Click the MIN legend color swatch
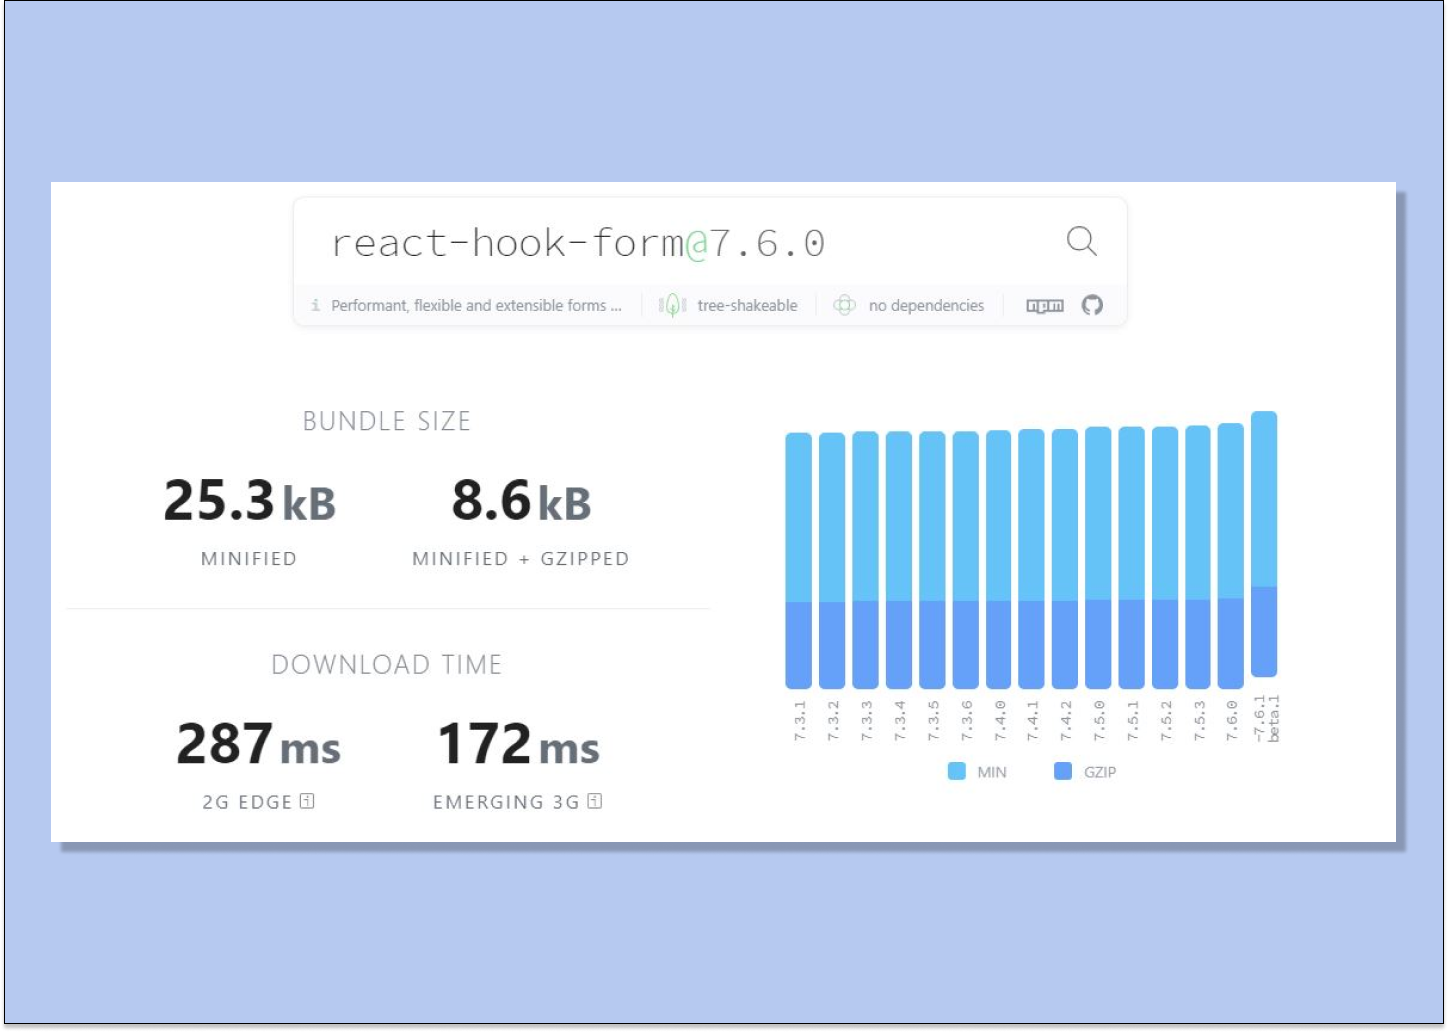 tap(957, 771)
